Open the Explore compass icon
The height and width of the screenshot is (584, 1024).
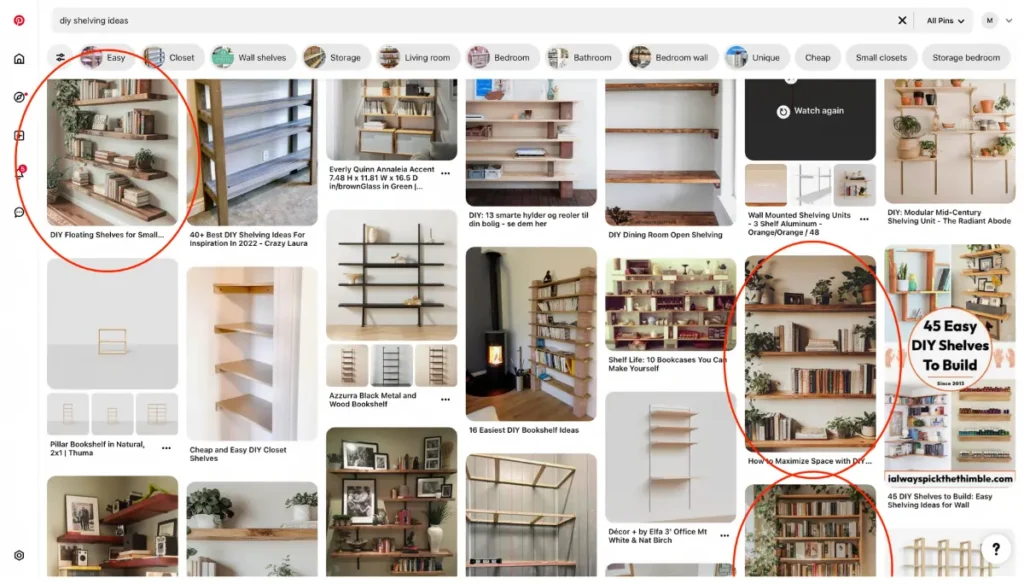[x=19, y=97]
